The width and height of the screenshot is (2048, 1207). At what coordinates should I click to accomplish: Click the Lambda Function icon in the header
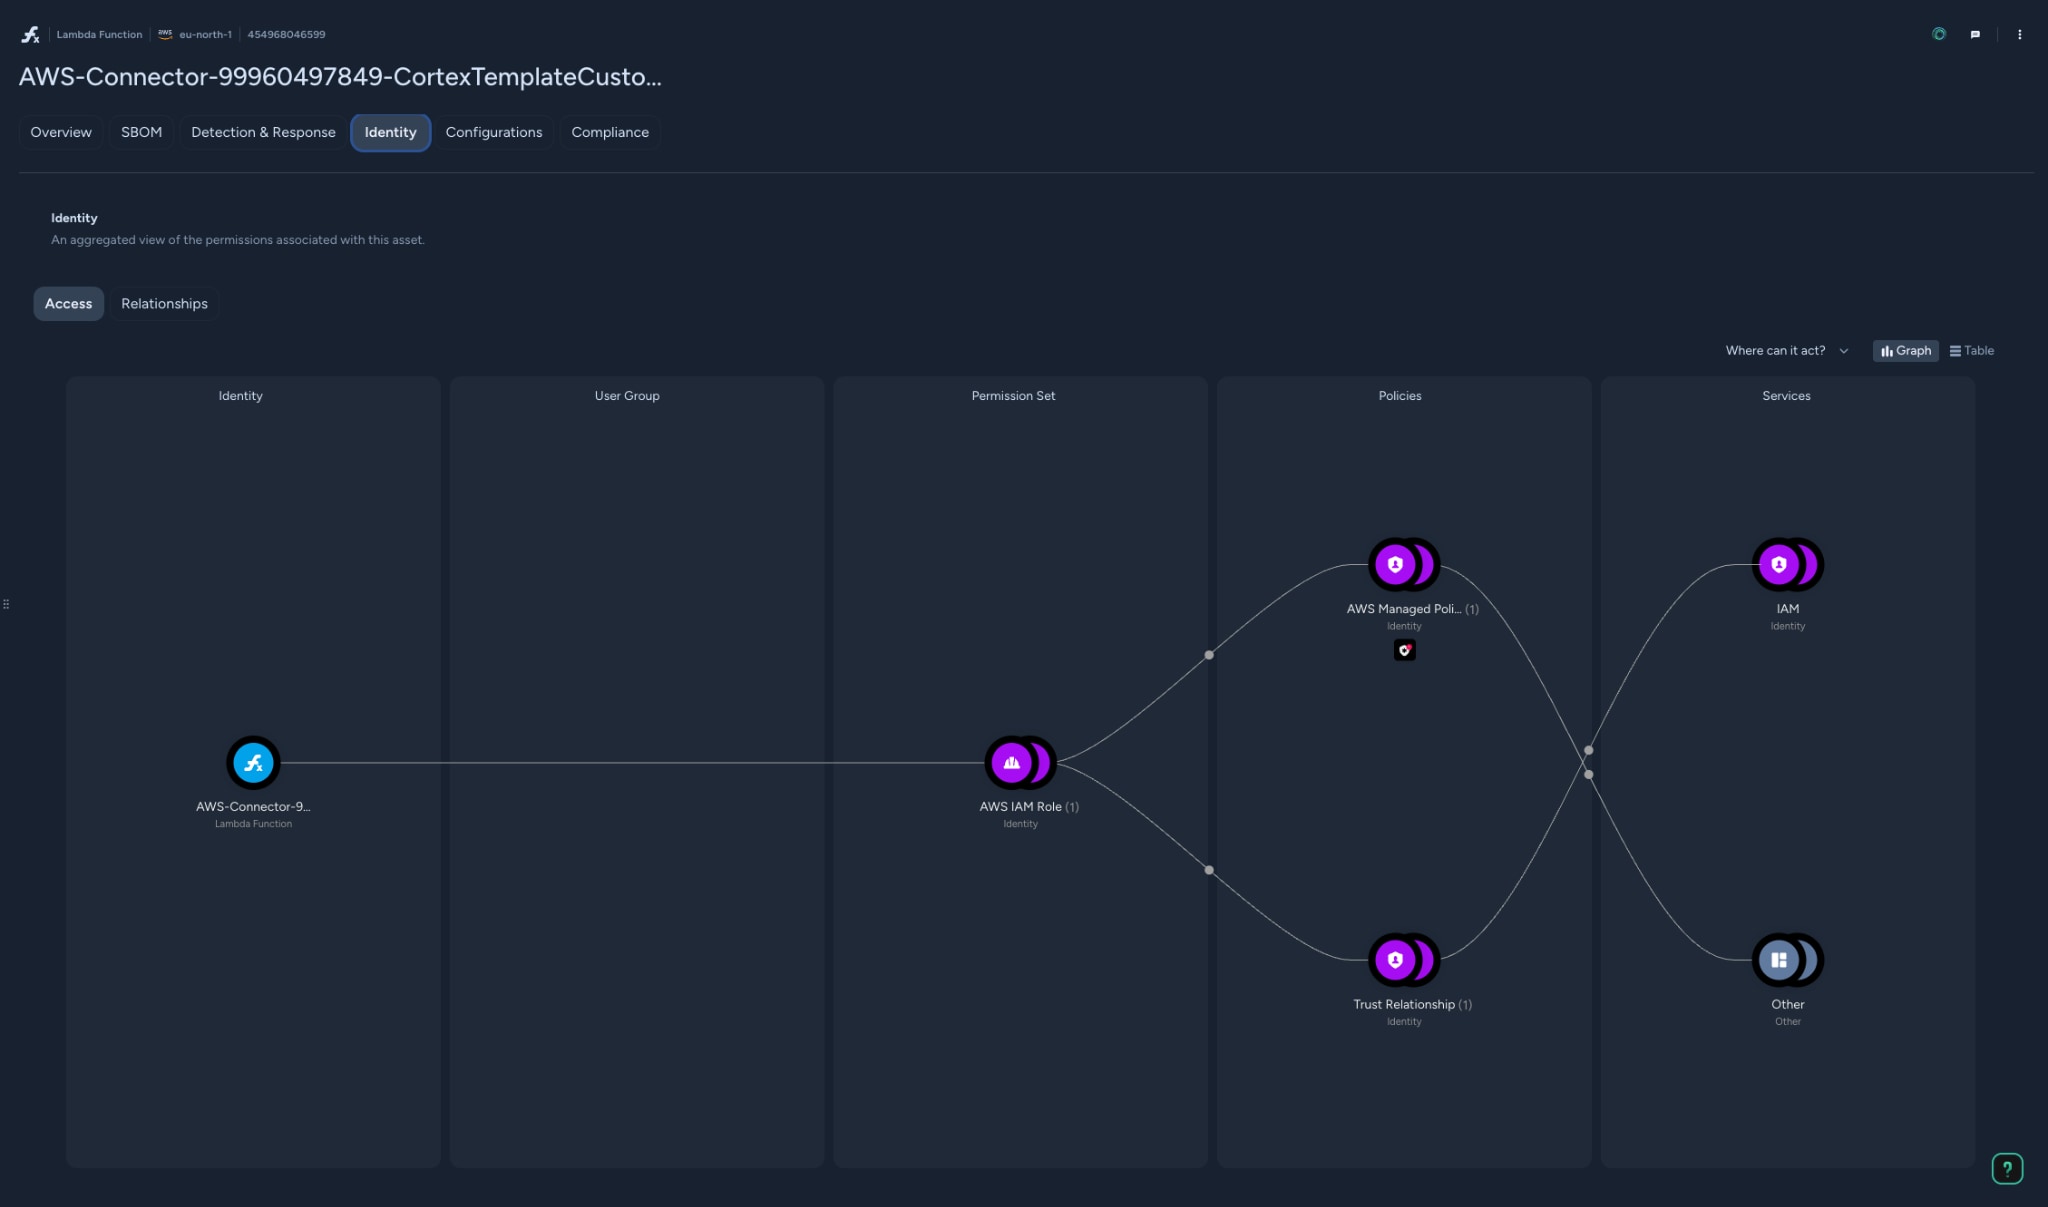click(x=29, y=34)
